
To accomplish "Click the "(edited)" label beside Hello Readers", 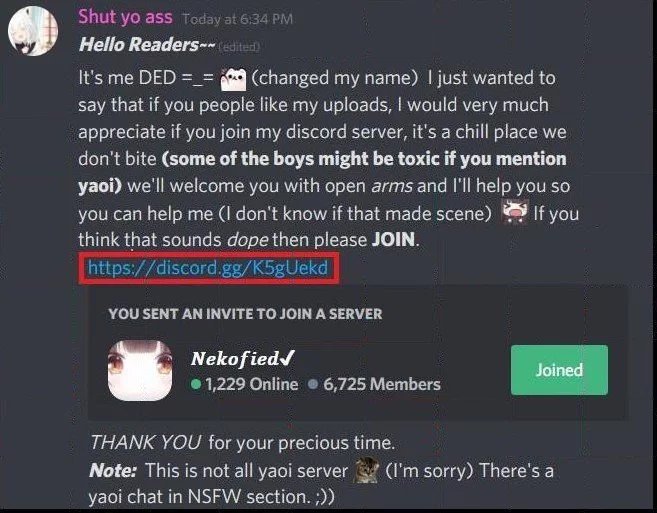I will point(240,47).
